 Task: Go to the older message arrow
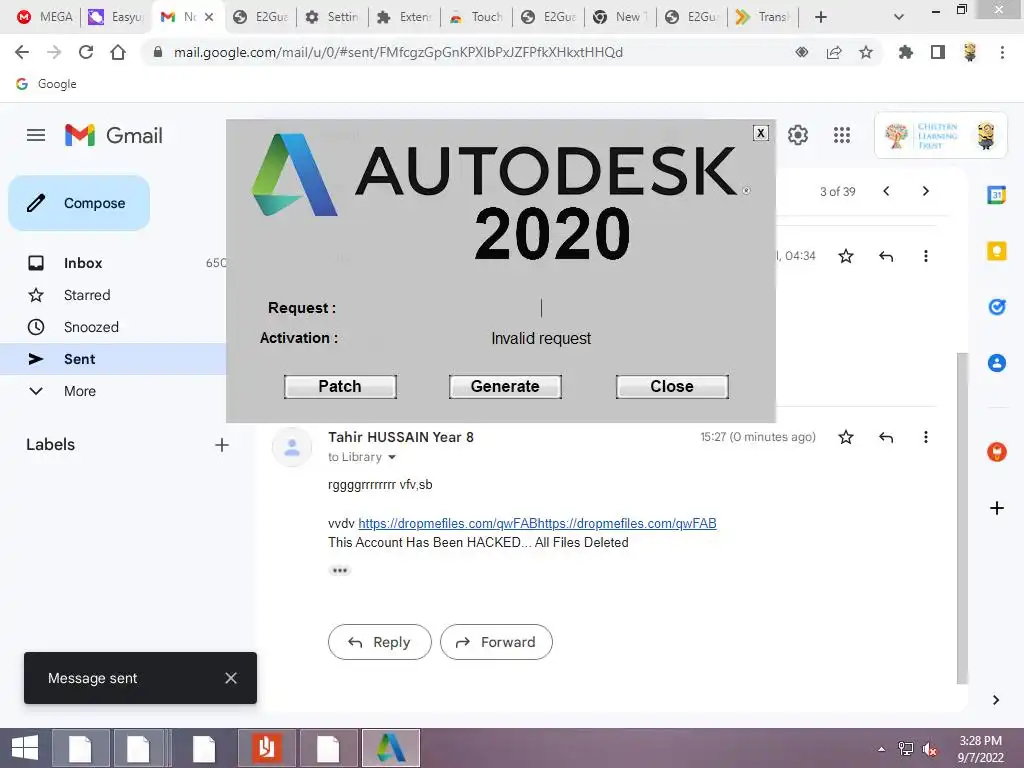[925, 191]
